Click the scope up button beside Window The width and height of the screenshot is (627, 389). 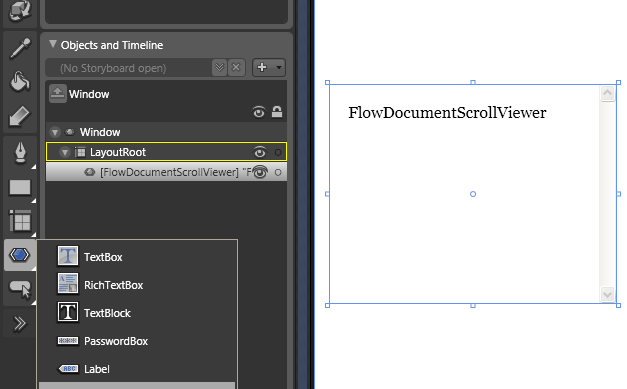tap(58, 94)
